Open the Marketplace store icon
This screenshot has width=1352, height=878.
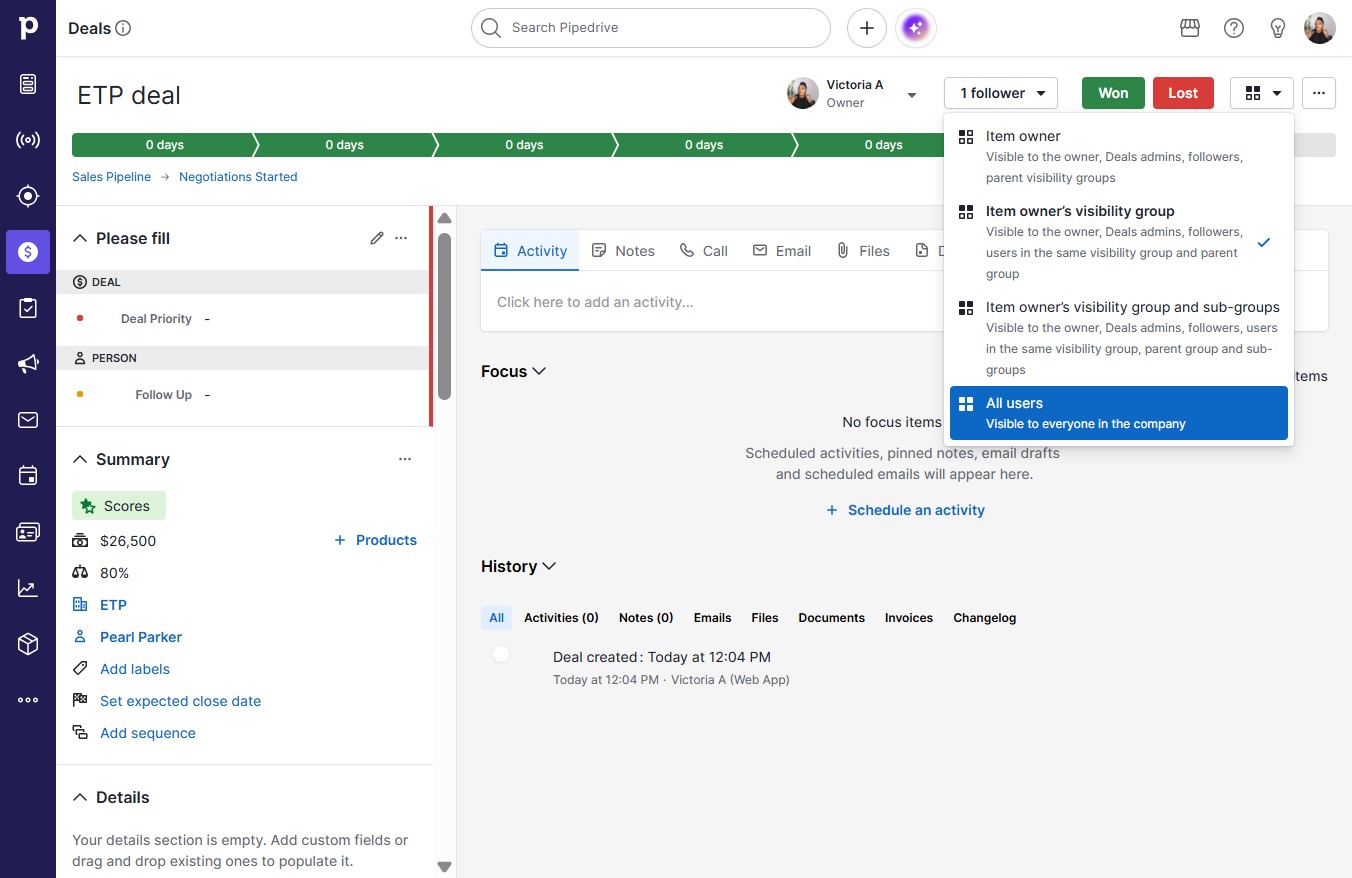tap(1190, 28)
